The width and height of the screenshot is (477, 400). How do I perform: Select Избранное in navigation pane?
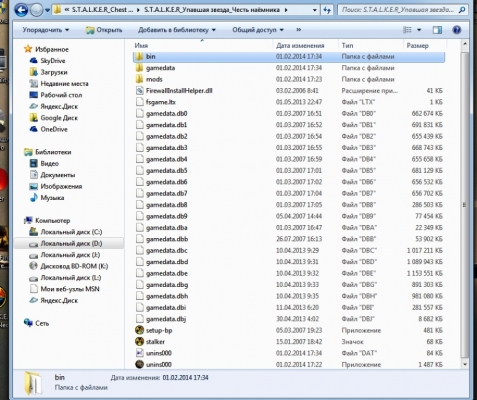(x=47, y=49)
